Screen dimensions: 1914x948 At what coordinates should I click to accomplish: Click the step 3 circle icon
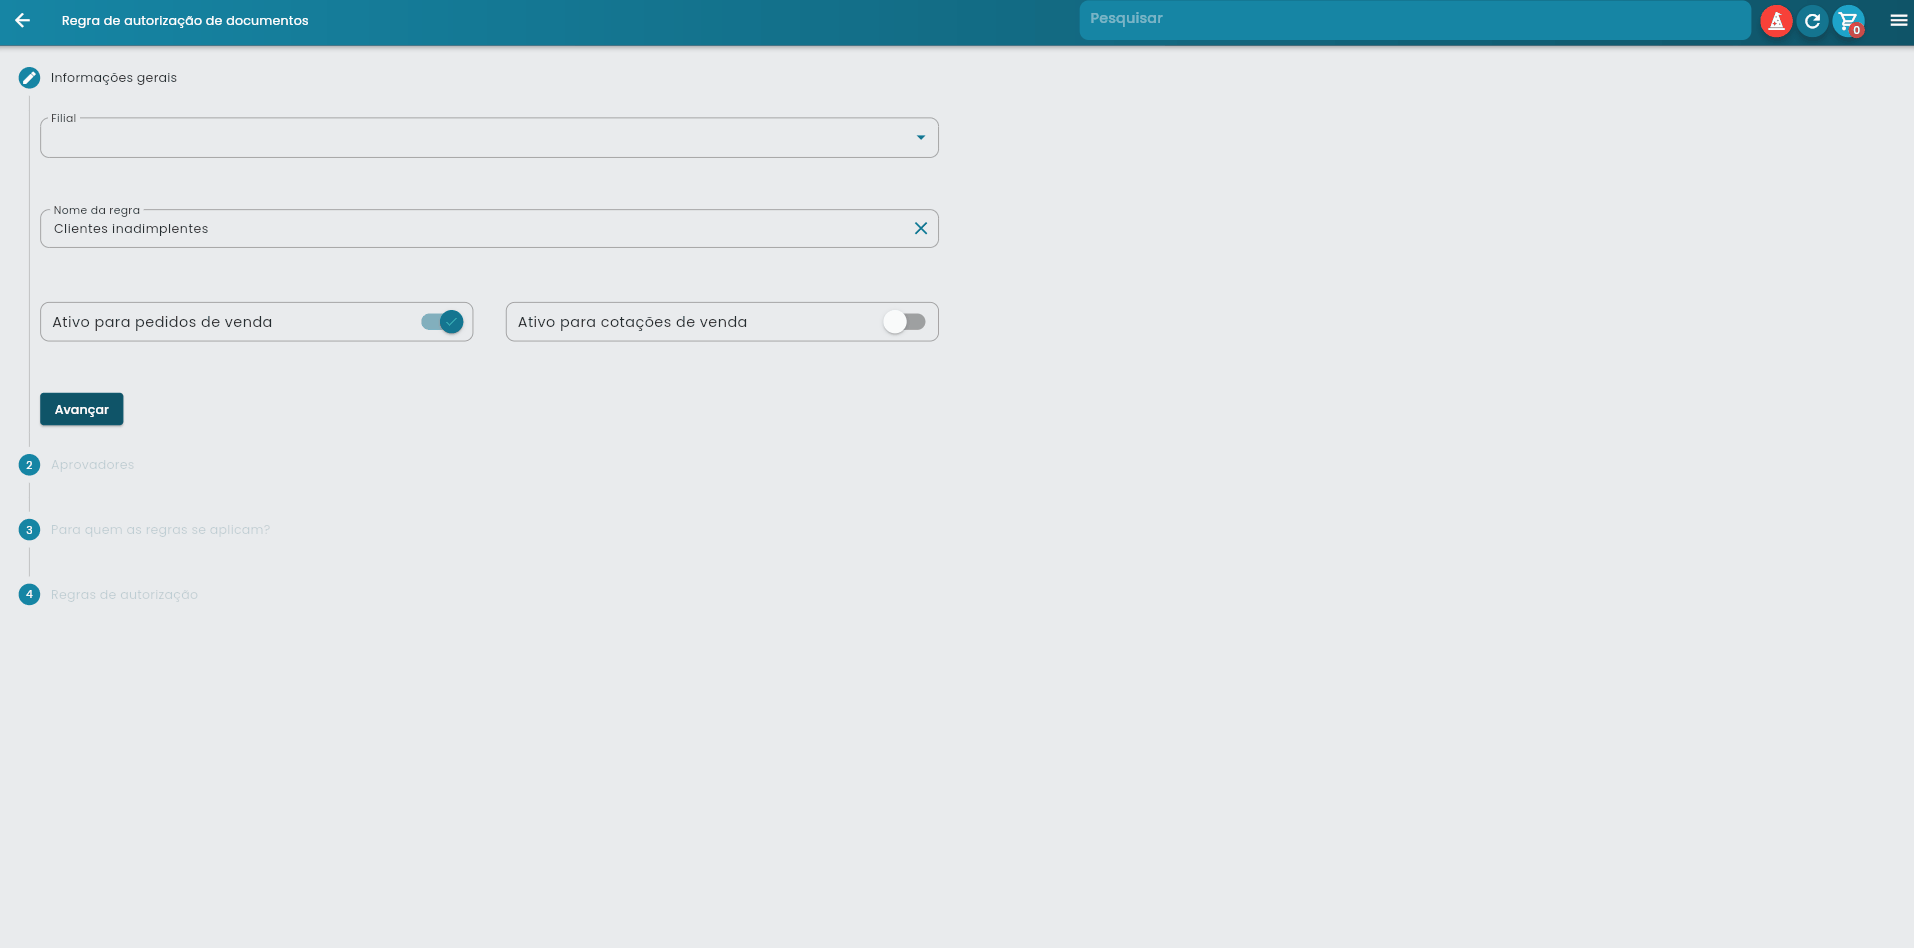point(29,530)
